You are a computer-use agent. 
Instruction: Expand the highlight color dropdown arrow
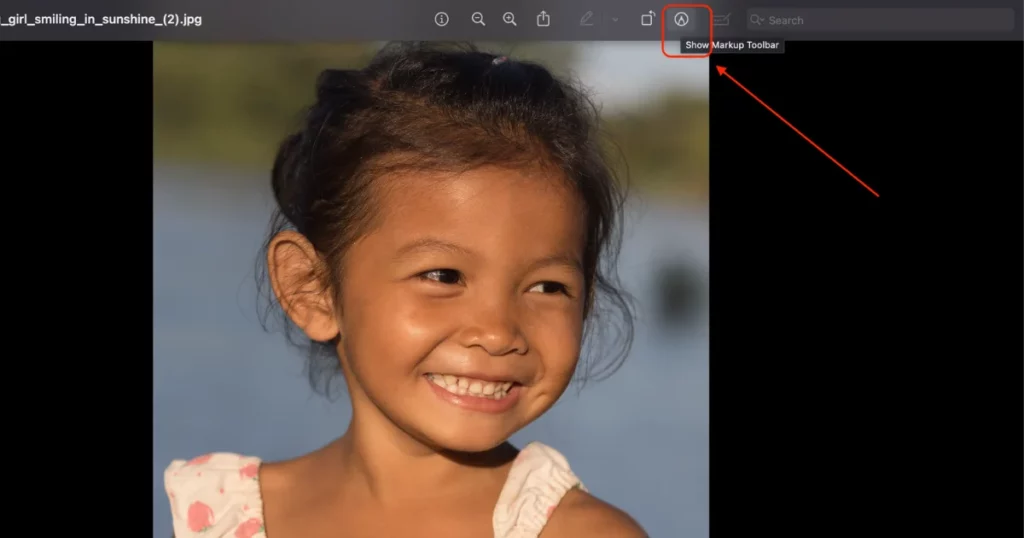coord(615,20)
